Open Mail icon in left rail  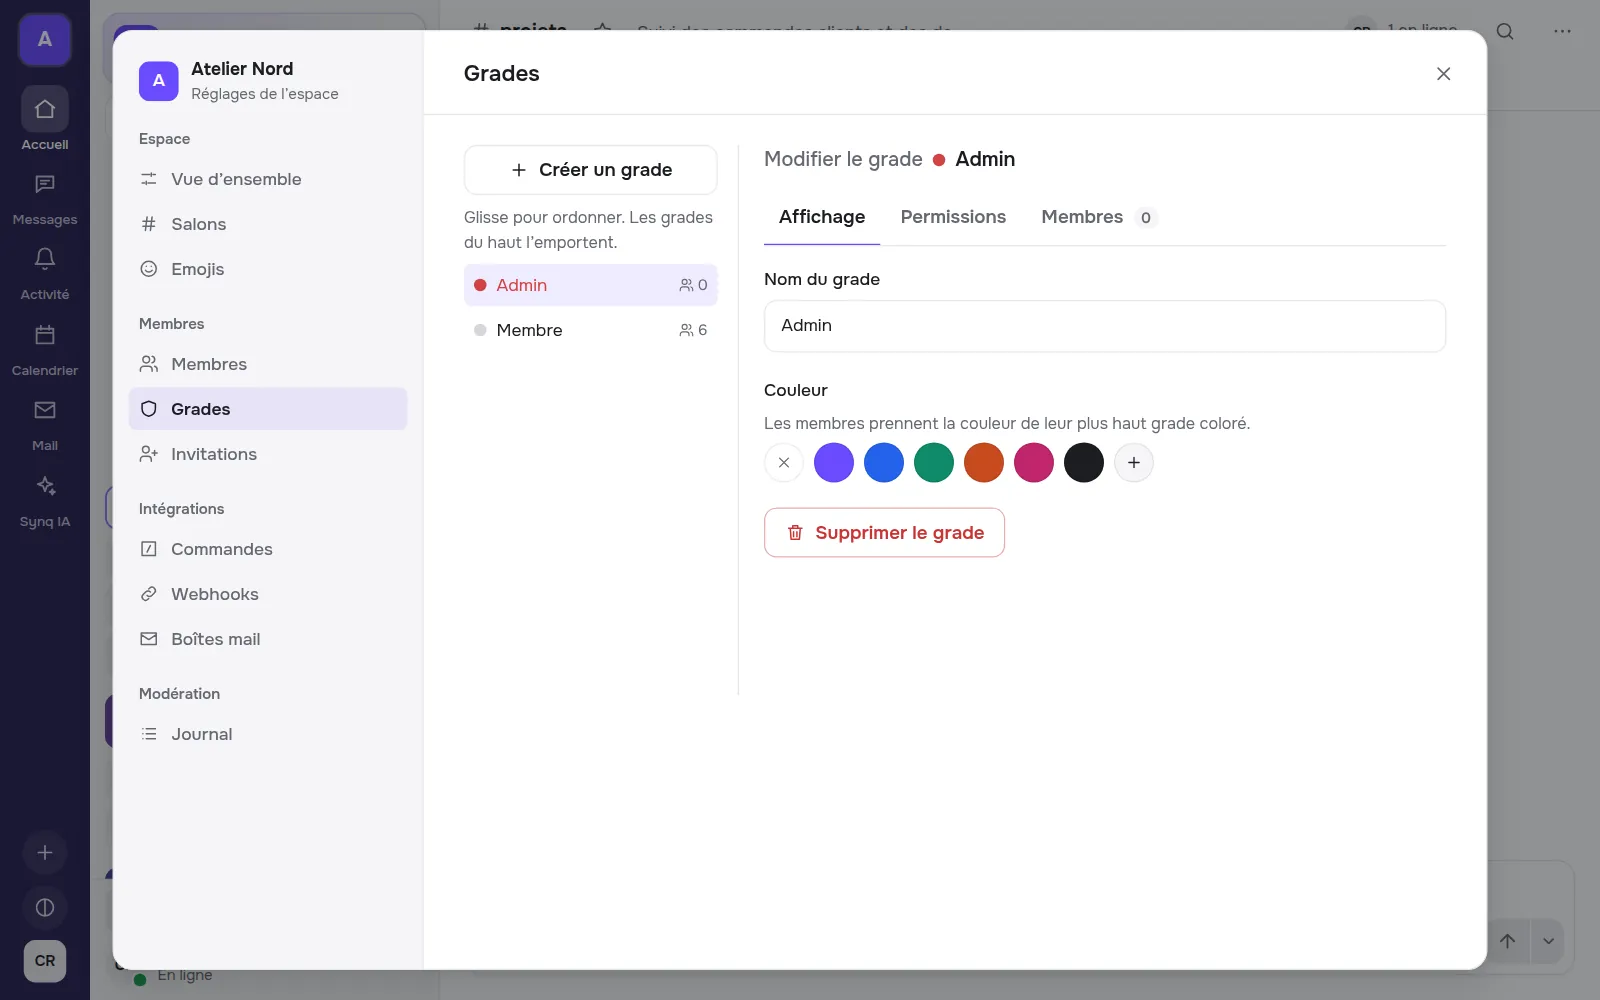click(x=45, y=410)
